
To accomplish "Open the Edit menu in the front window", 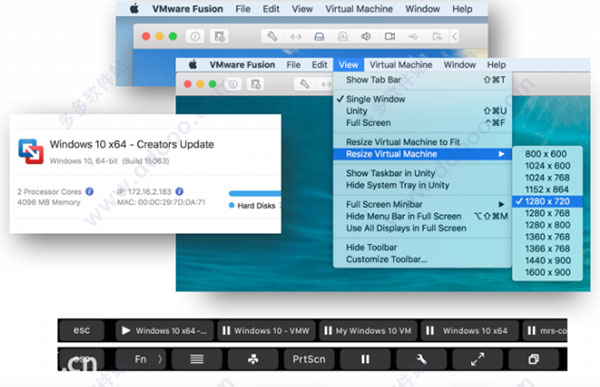I will tap(319, 65).
